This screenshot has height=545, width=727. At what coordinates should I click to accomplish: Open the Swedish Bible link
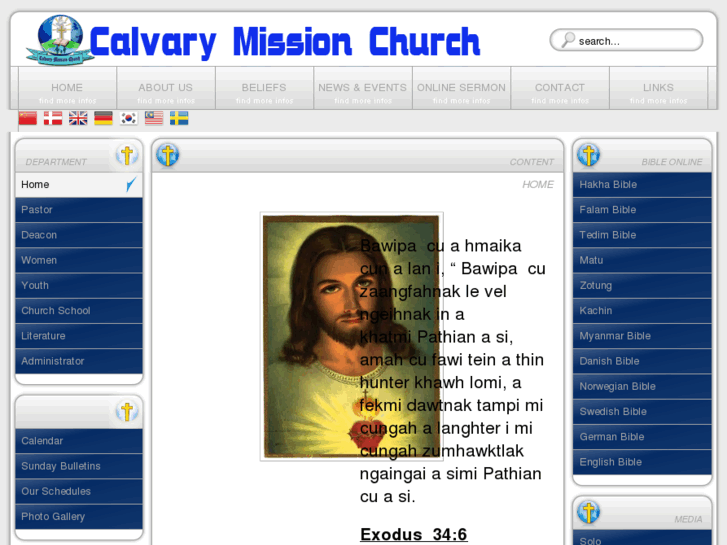[642, 411]
